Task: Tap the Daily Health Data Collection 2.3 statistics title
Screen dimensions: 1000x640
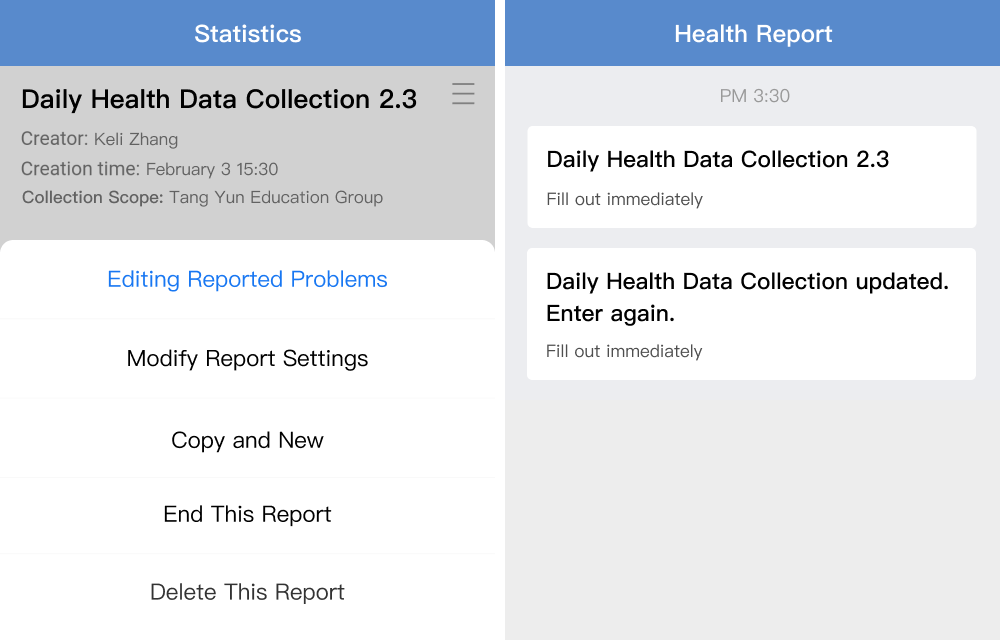Action: (x=219, y=99)
